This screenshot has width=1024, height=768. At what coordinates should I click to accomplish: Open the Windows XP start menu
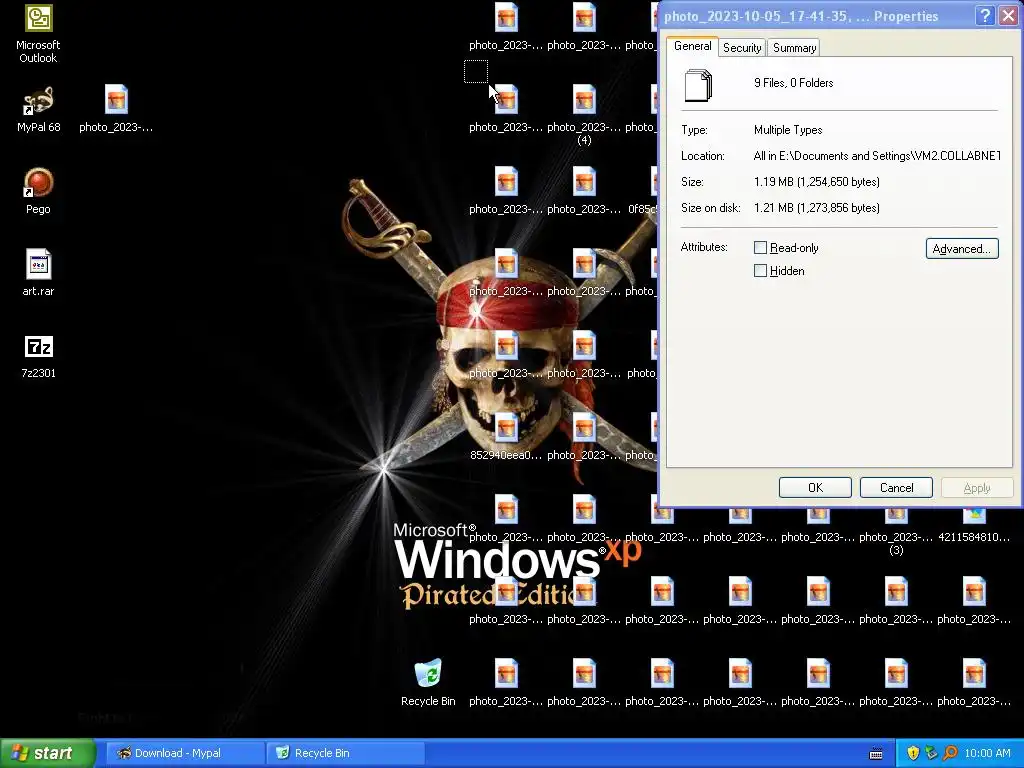click(x=48, y=753)
